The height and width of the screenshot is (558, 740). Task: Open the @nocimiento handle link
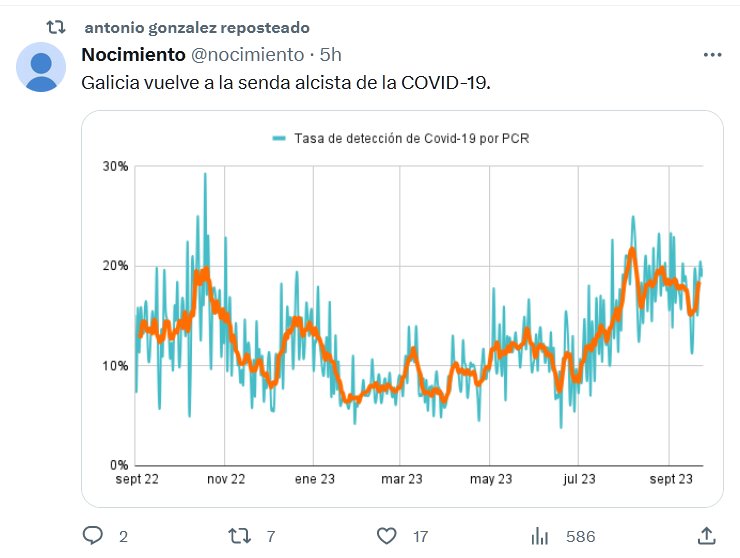pos(247,54)
